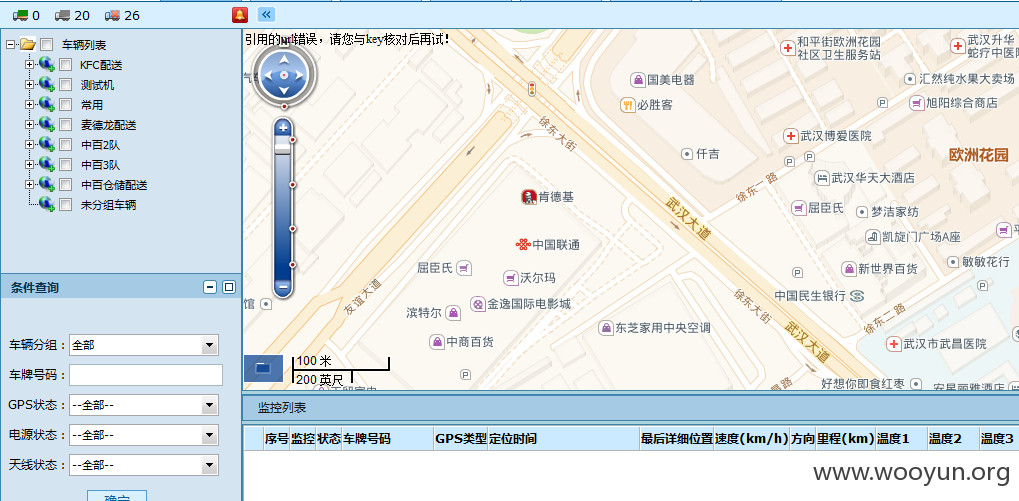Click the 新世界百货 shopping marker

[849, 268]
